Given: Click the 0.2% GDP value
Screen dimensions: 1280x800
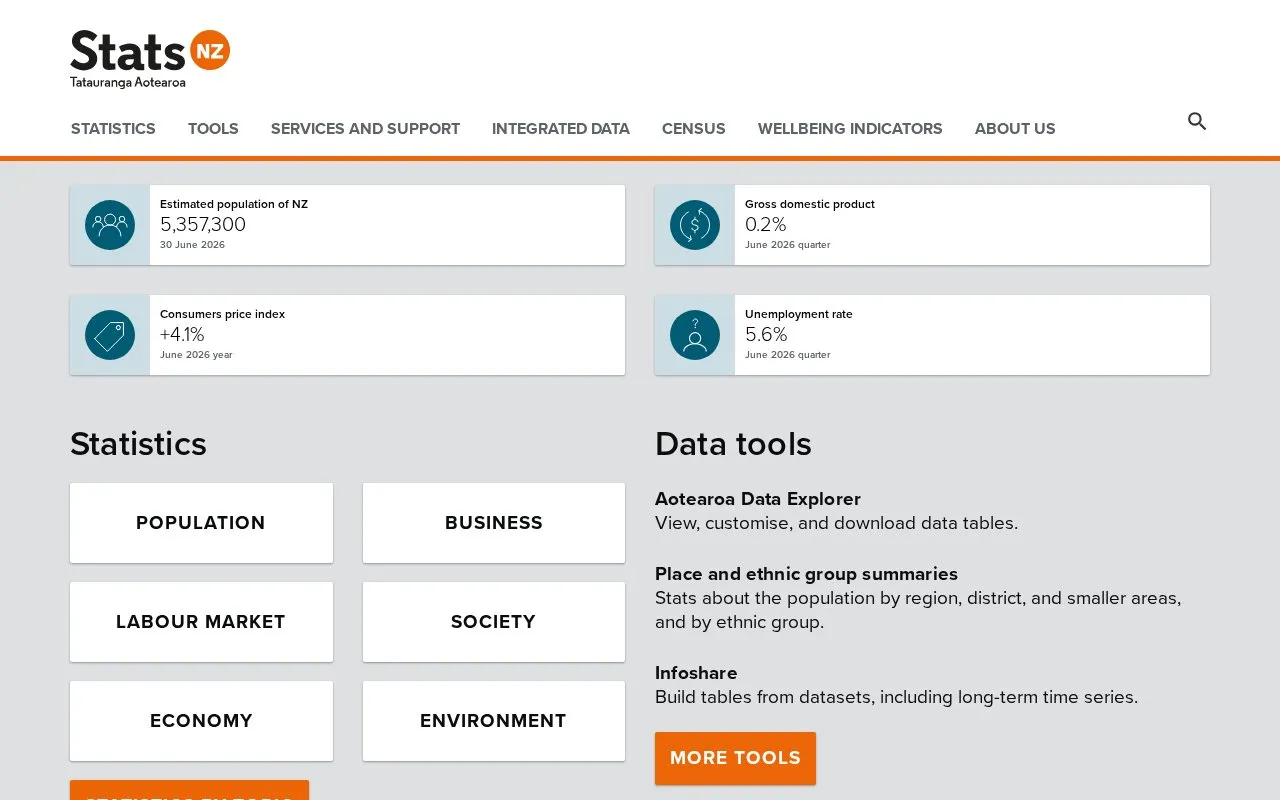Looking at the screenshot, I should point(766,225).
